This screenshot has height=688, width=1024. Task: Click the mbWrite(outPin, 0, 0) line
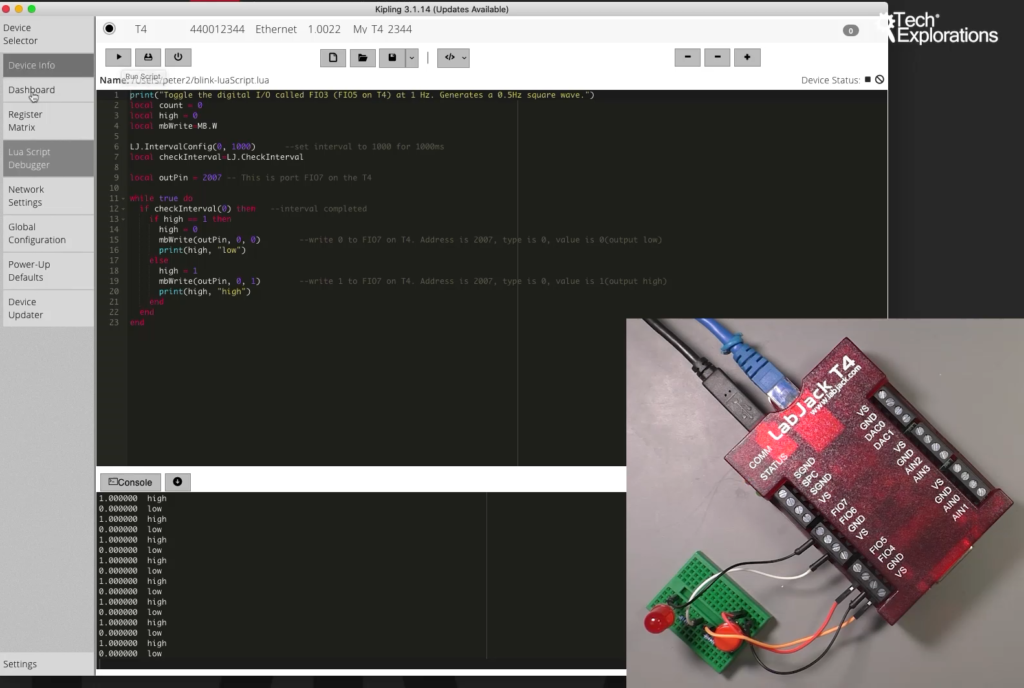[x=209, y=240]
